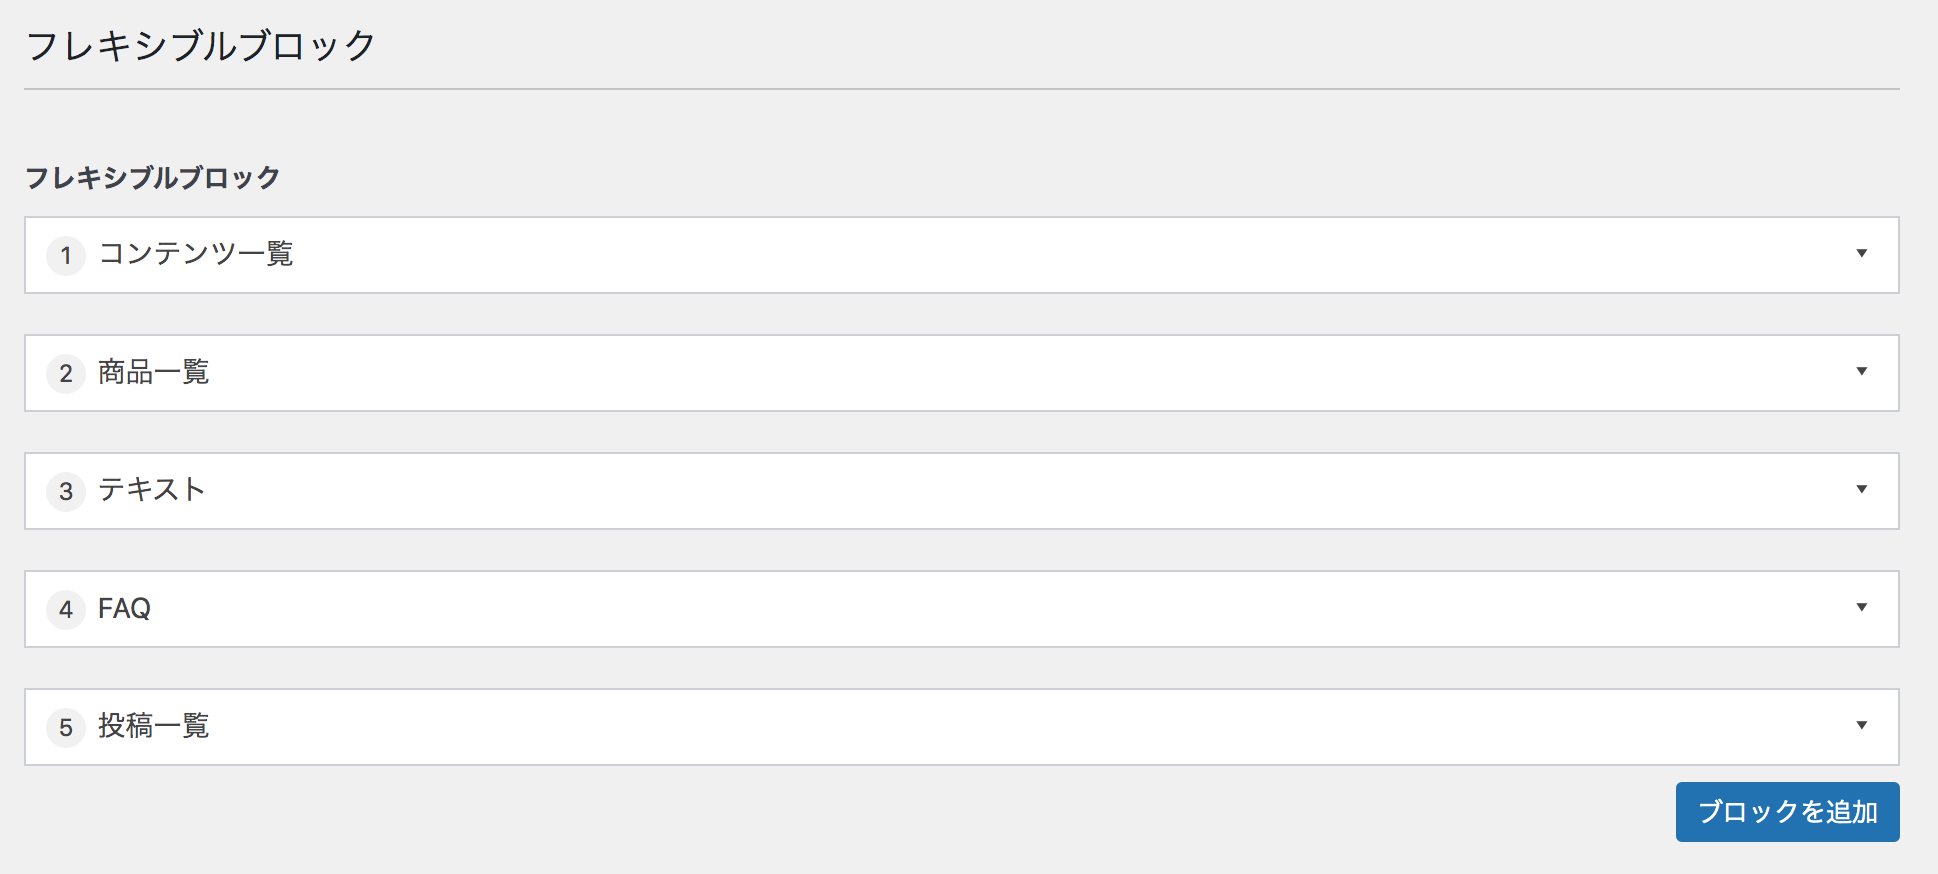
Task: Click the number 3 badge of テキスト
Action: point(66,491)
